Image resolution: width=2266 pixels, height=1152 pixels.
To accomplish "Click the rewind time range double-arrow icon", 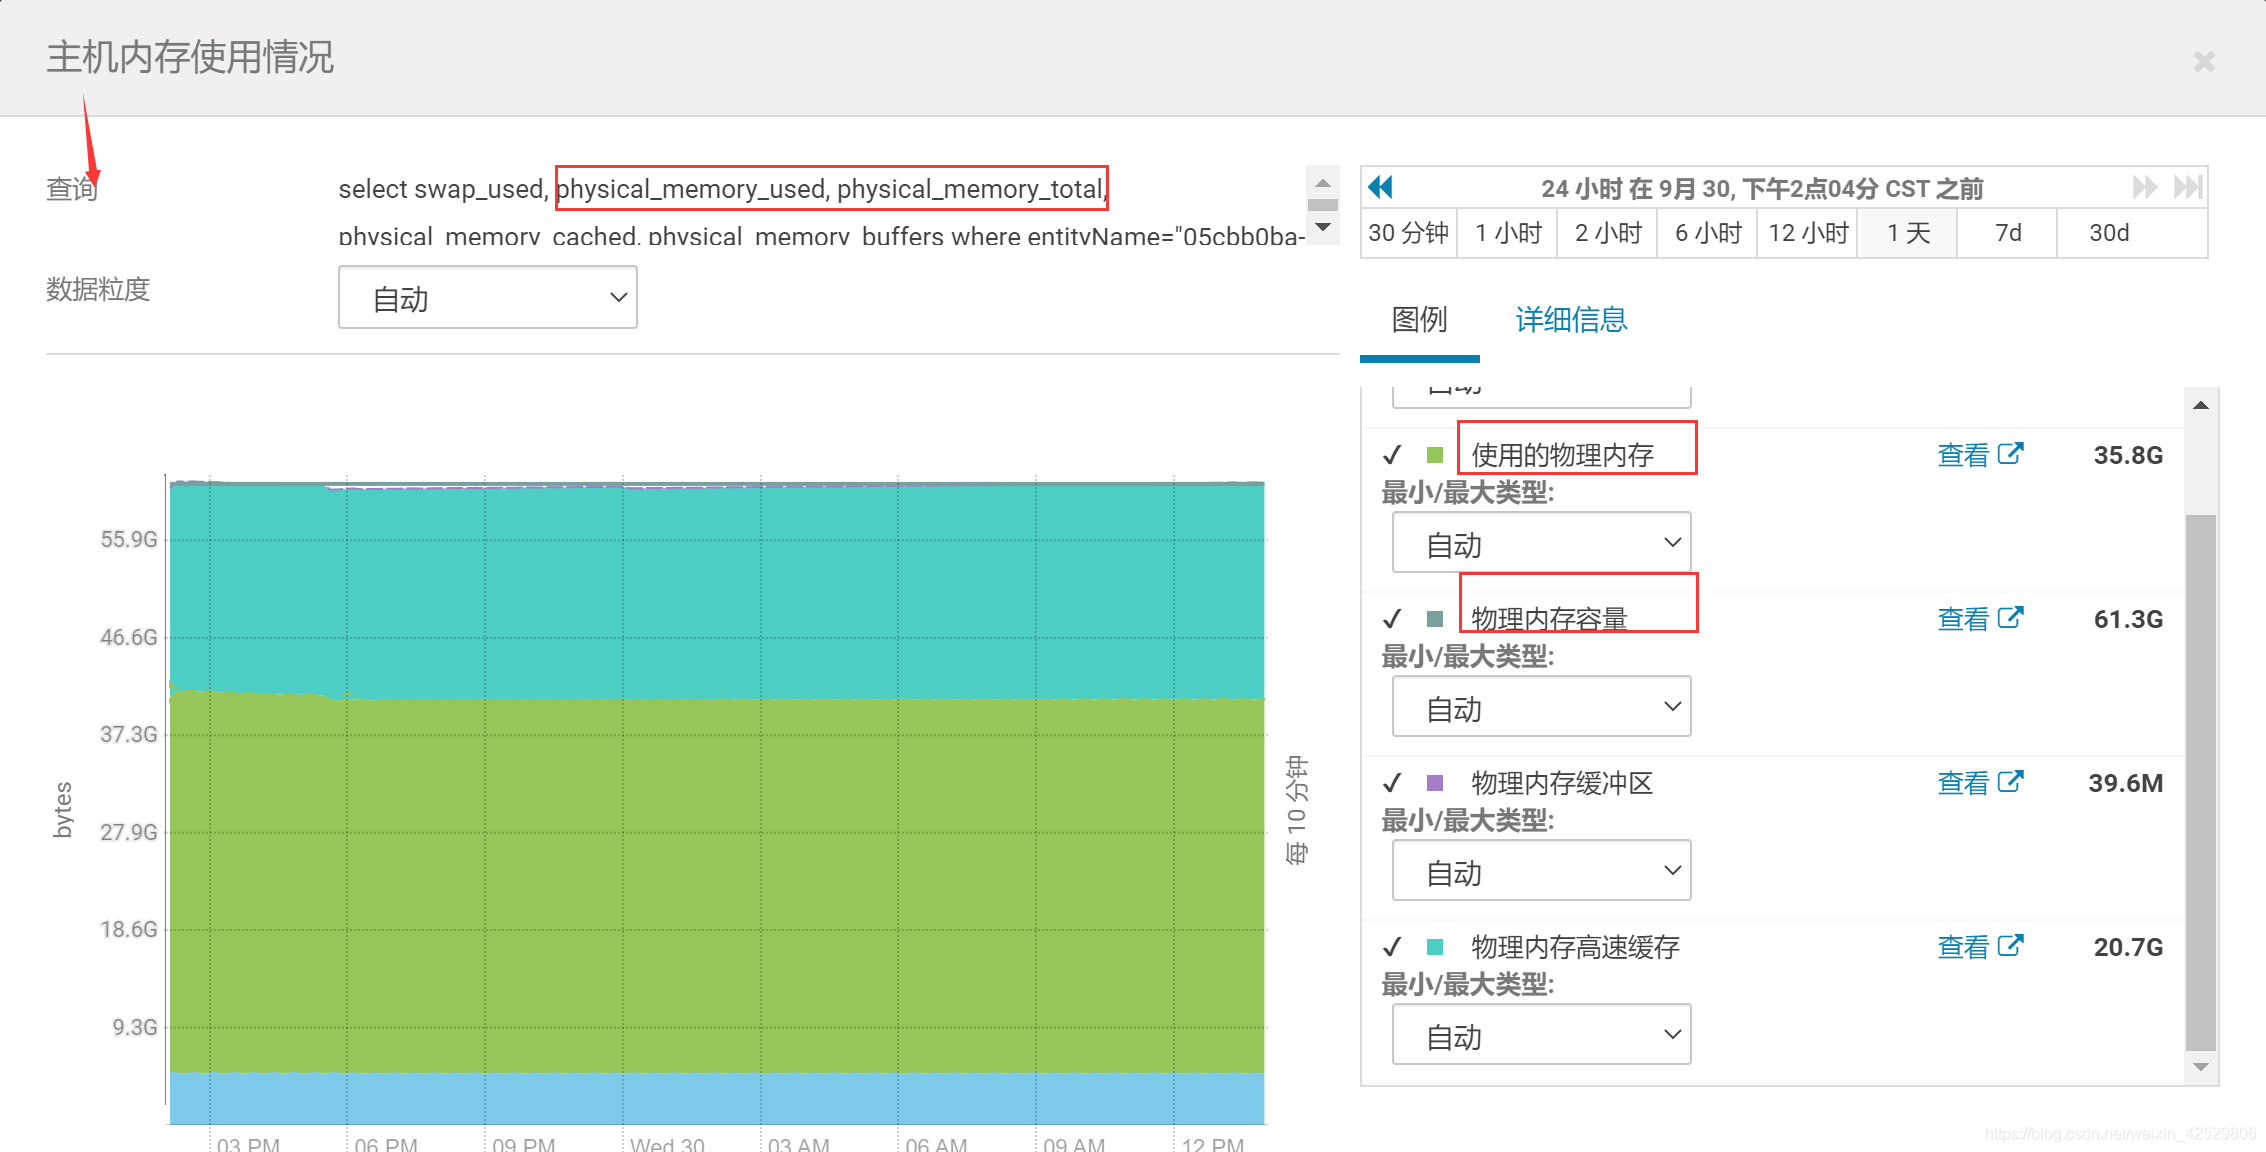I will pos(1381,187).
